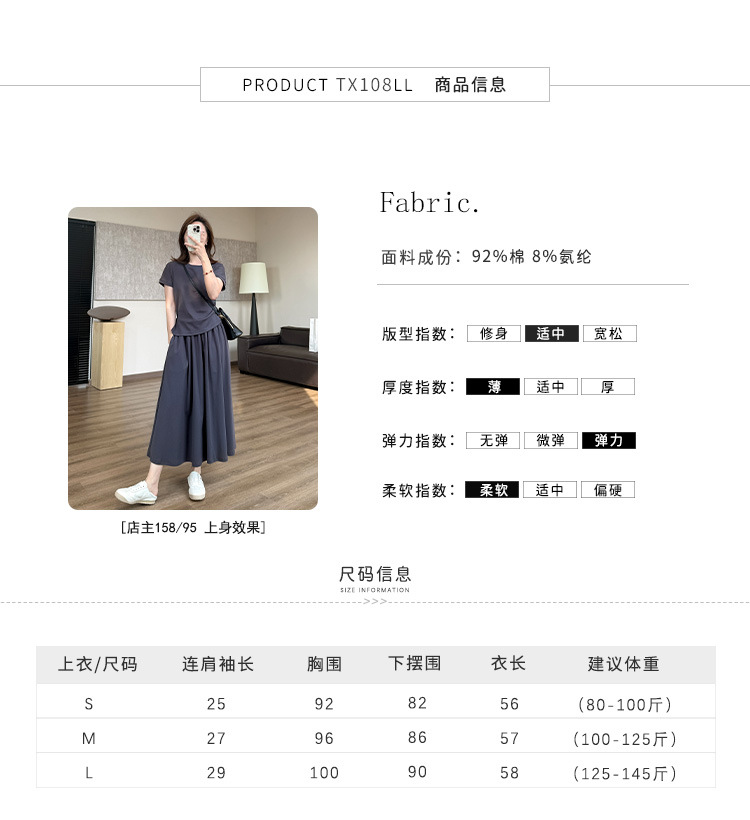Image resolution: width=750 pixels, height=820 pixels.
Task: Click the 尺码信息 section heading
Action: (375, 574)
